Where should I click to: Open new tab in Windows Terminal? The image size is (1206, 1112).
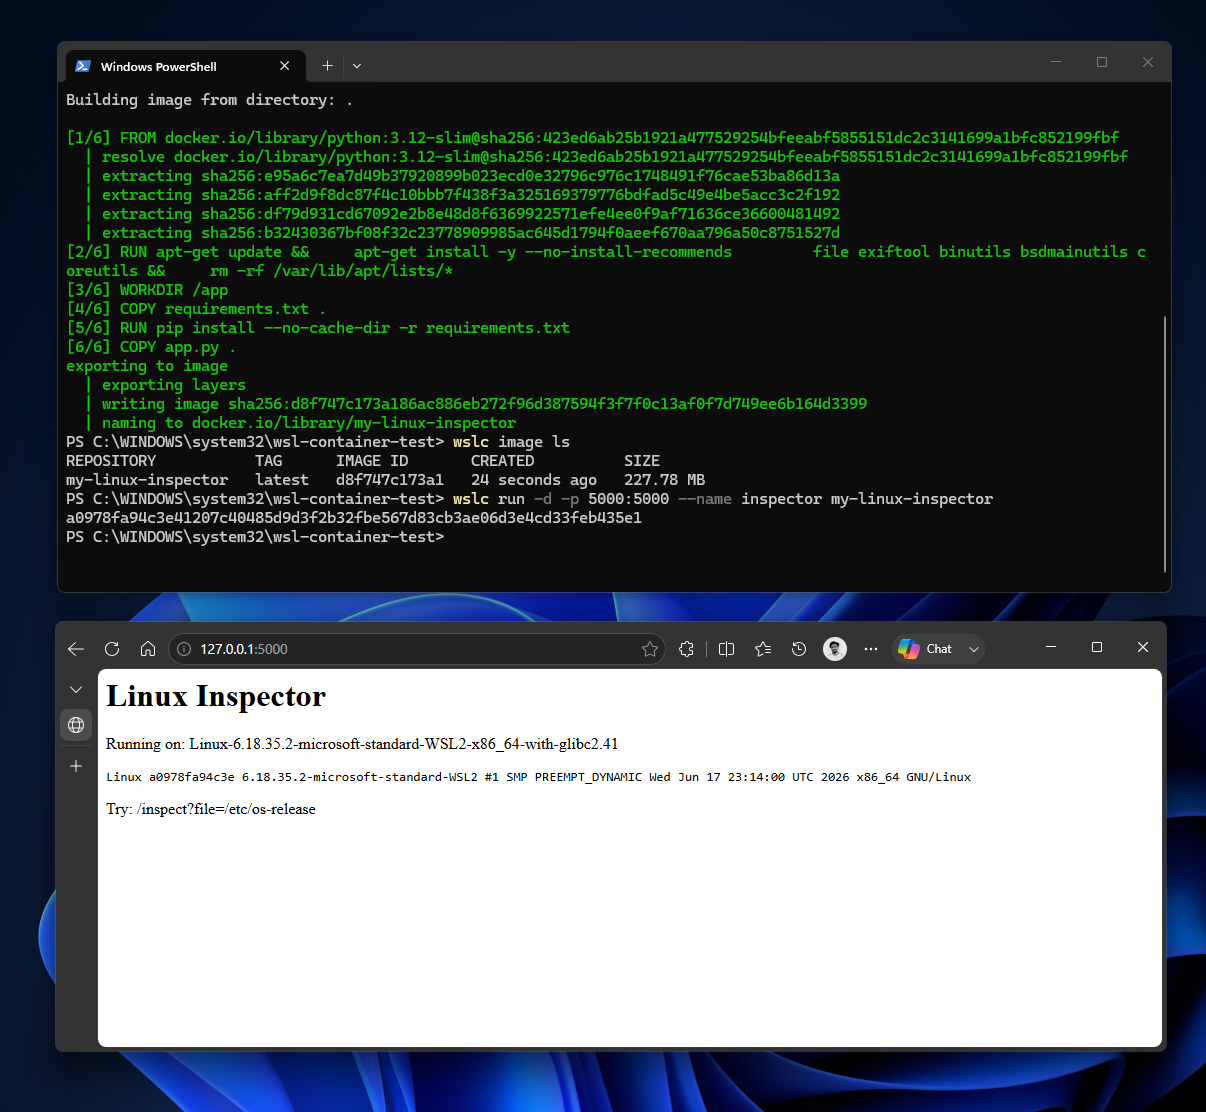click(327, 66)
